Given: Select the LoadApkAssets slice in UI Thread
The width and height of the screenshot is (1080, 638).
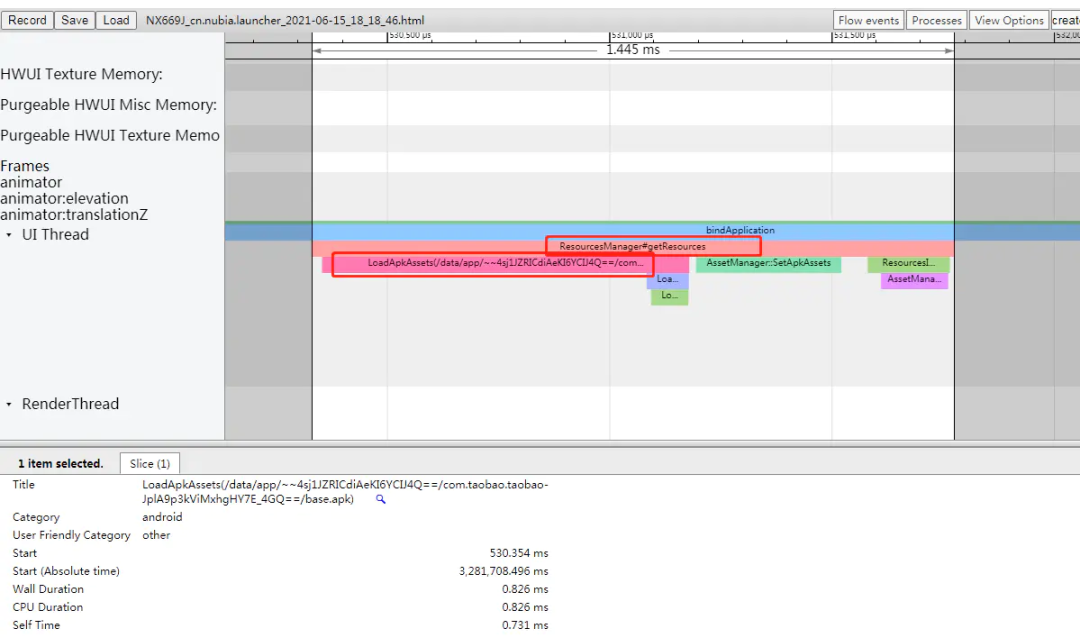Looking at the screenshot, I should point(505,263).
